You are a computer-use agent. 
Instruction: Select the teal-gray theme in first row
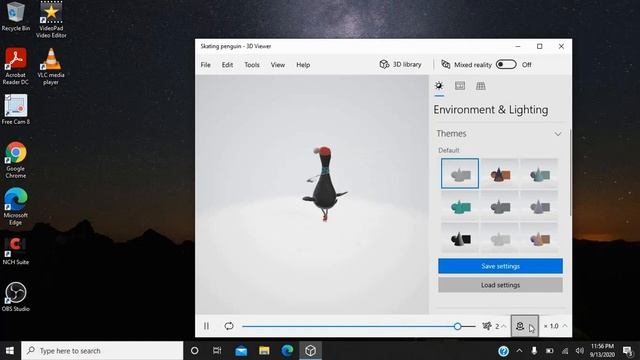click(539, 173)
